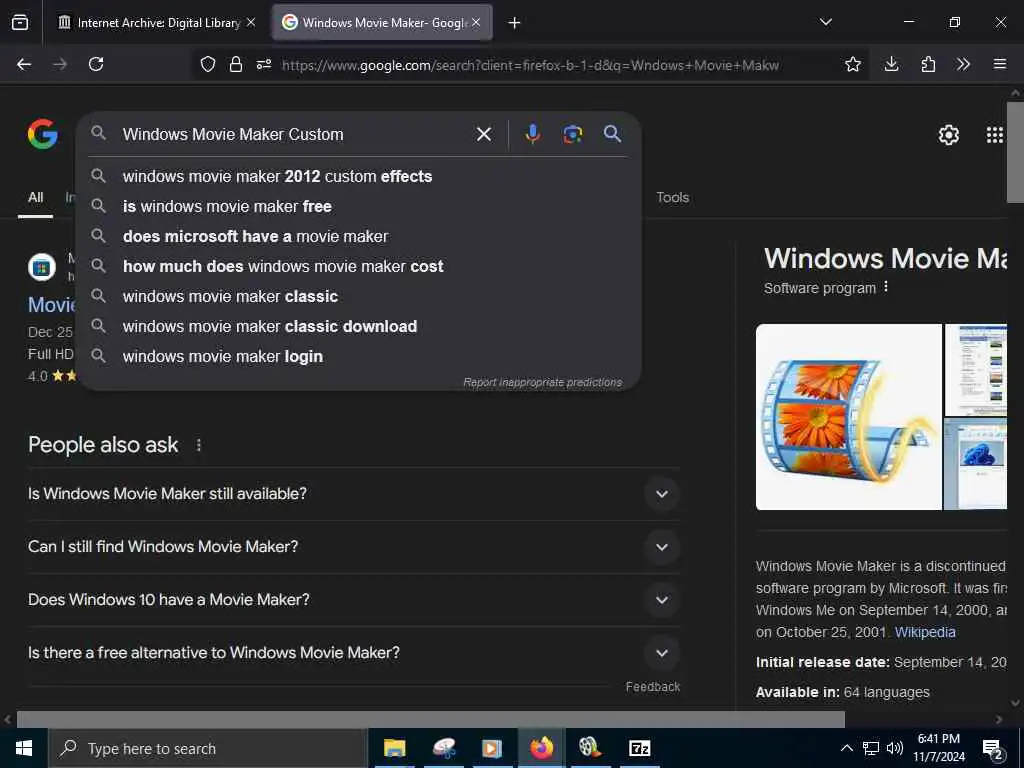Click the Firefox back arrow
Viewport: 1024px width, 768px height.
24,64
